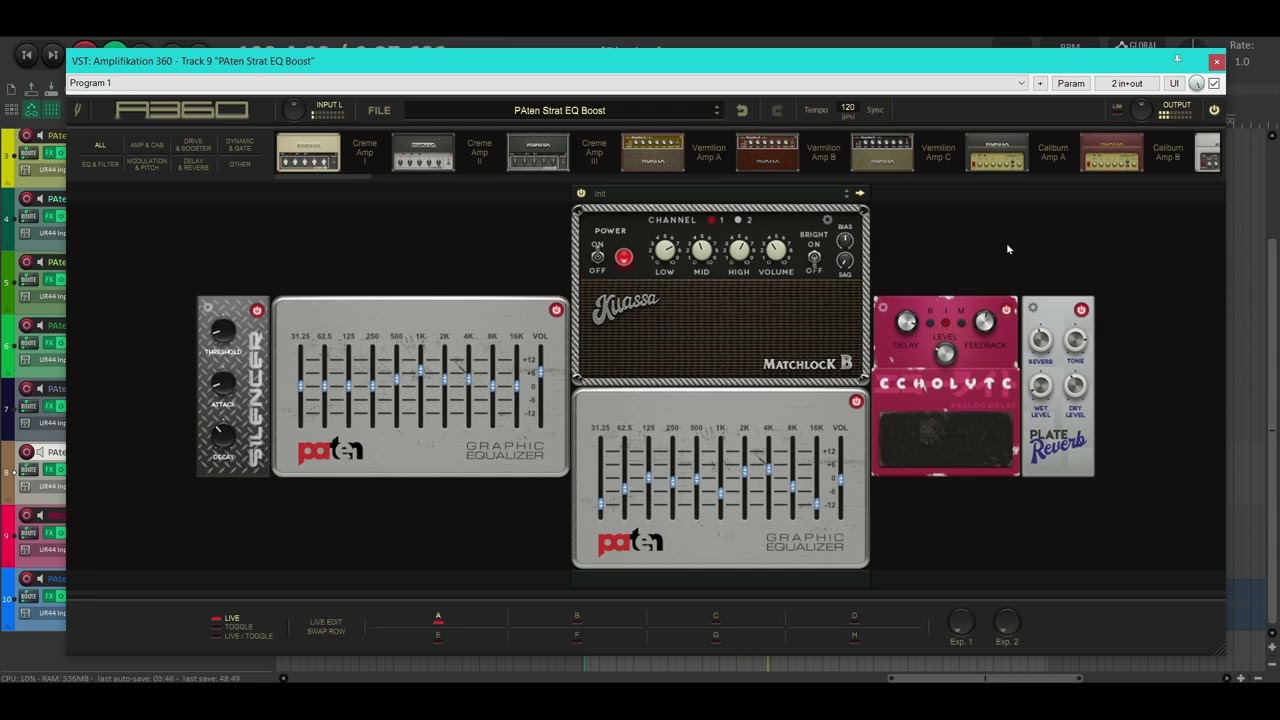This screenshot has height=720, width=1280.
Task: Toggle the Echolyte delay pedal power
Action: click(1007, 310)
